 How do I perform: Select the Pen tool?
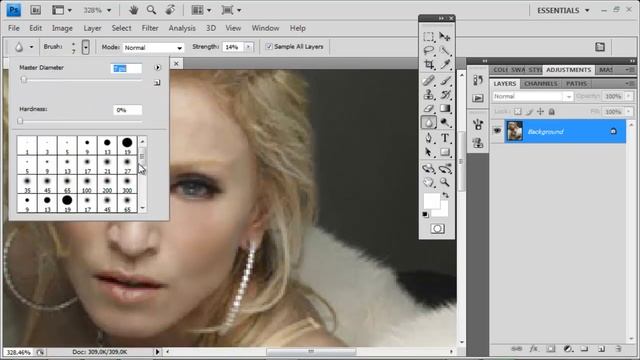tap(428, 138)
